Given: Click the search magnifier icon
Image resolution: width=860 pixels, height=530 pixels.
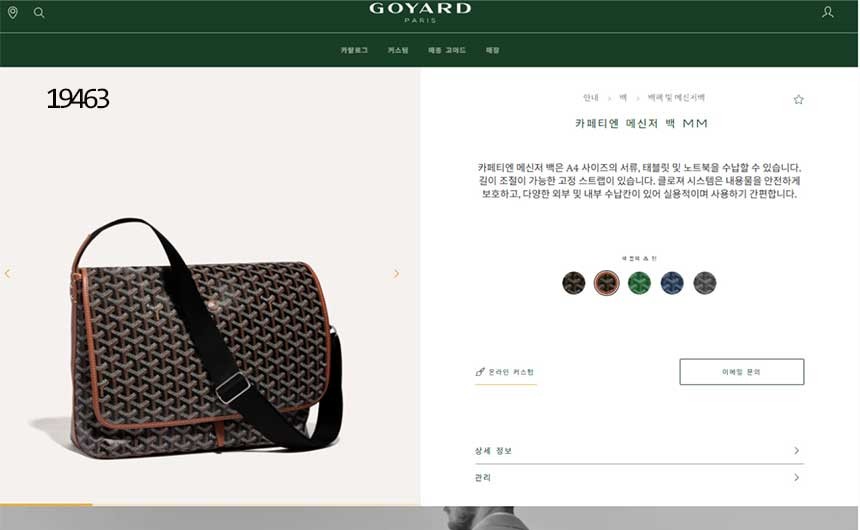Looking at the screenshot, I should pos(39,12).
